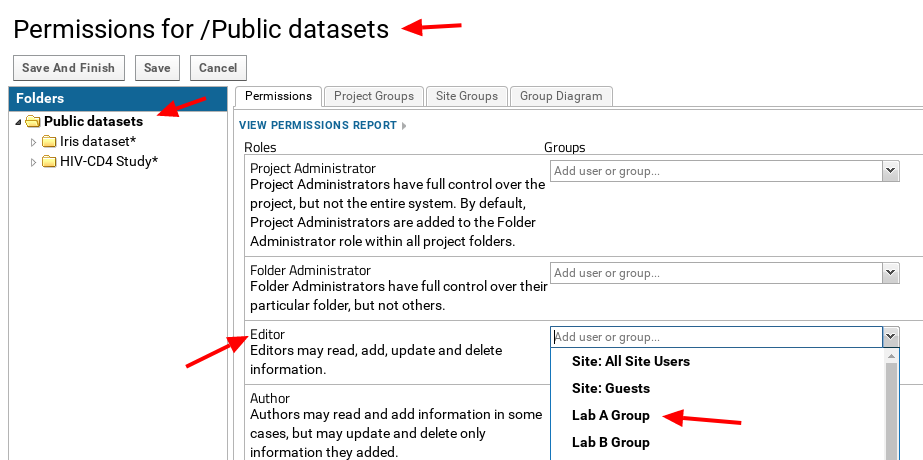
Task: Choose Lab A Group from the list
Action: point(610,415)
